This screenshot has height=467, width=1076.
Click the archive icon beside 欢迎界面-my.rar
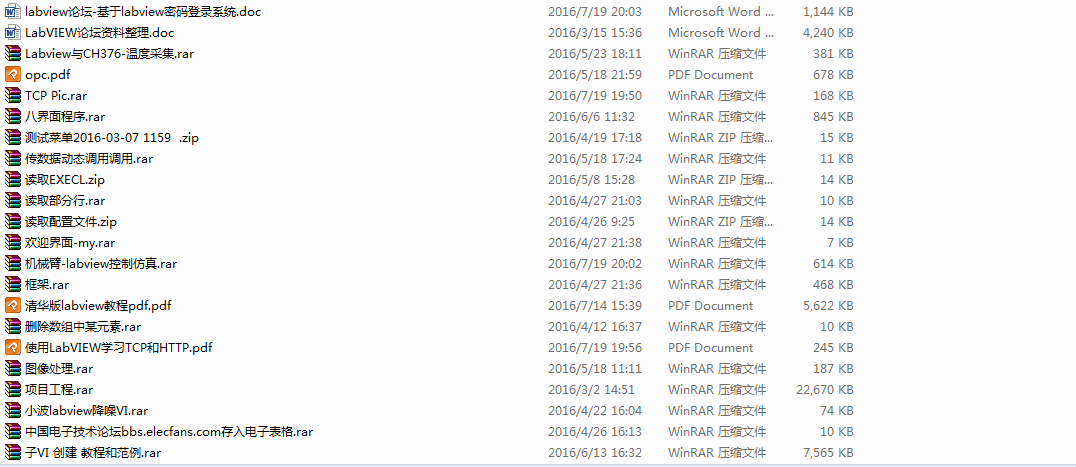(x=13, y=243)
